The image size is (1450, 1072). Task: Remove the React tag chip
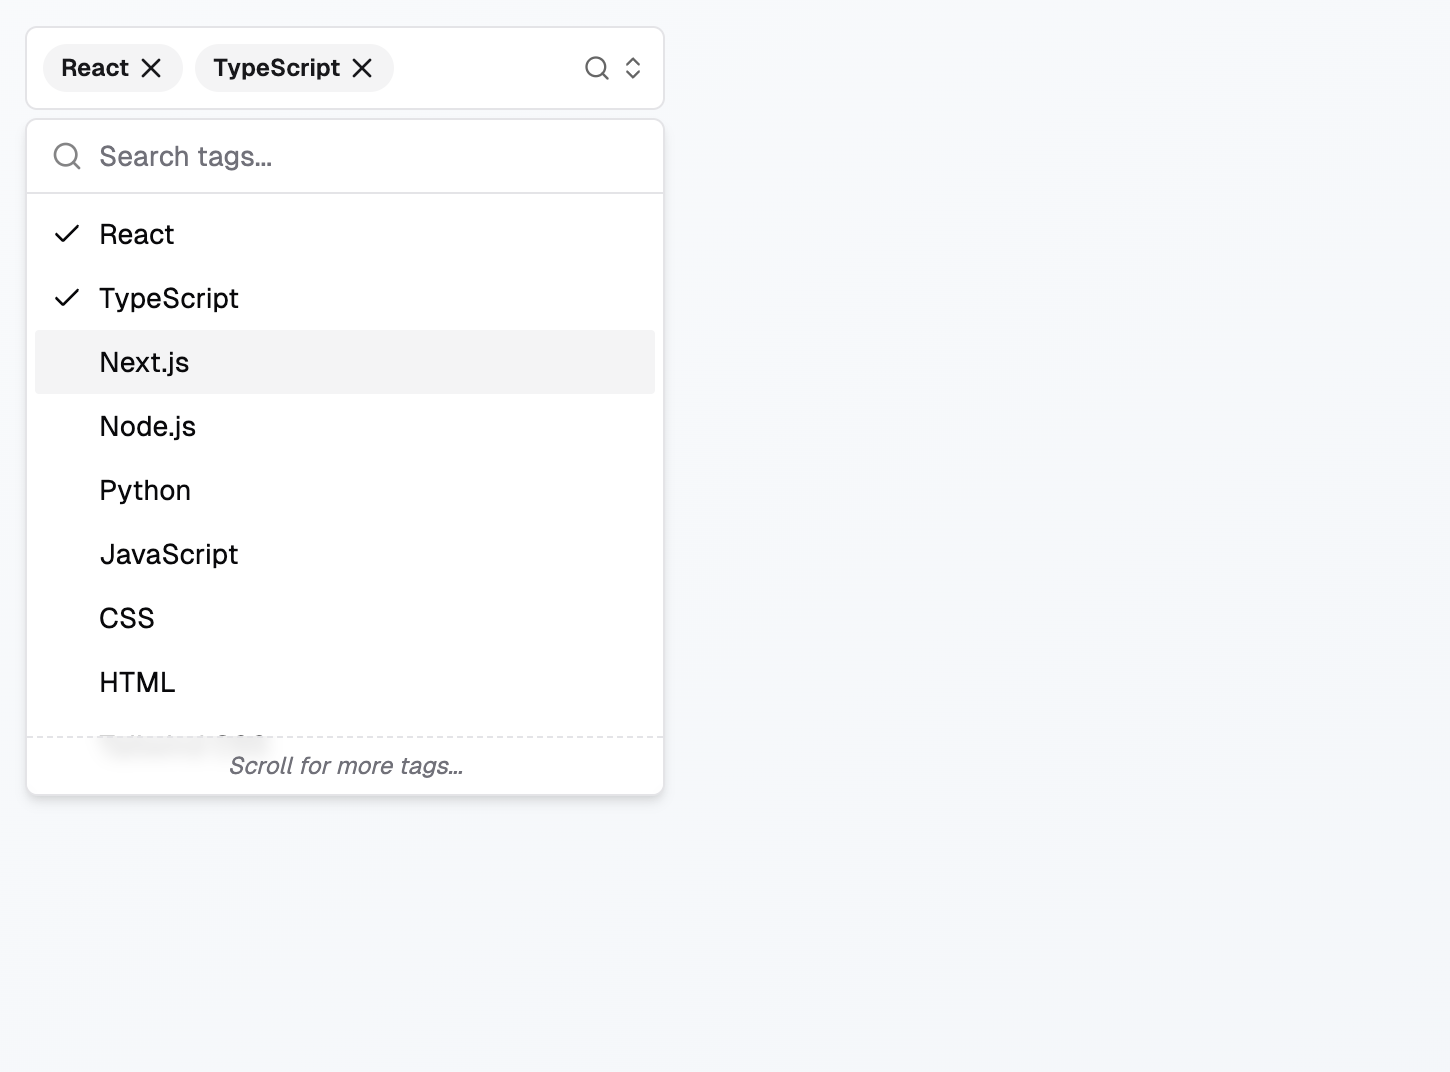tap(151, 68)
